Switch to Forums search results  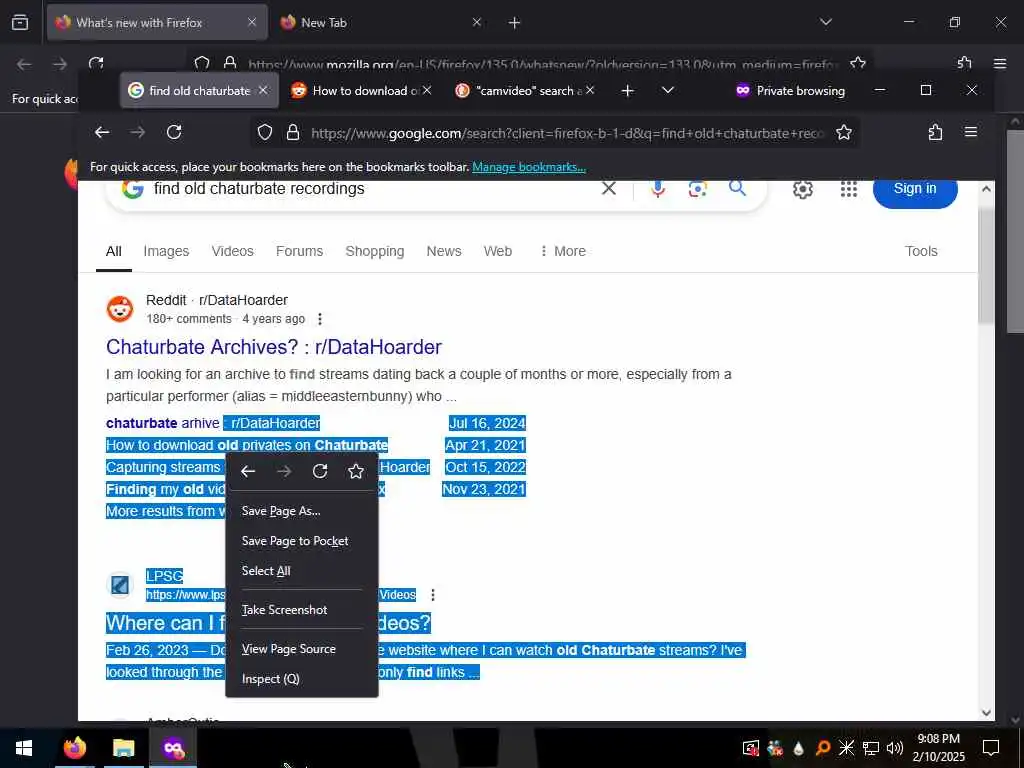[299, 251]
